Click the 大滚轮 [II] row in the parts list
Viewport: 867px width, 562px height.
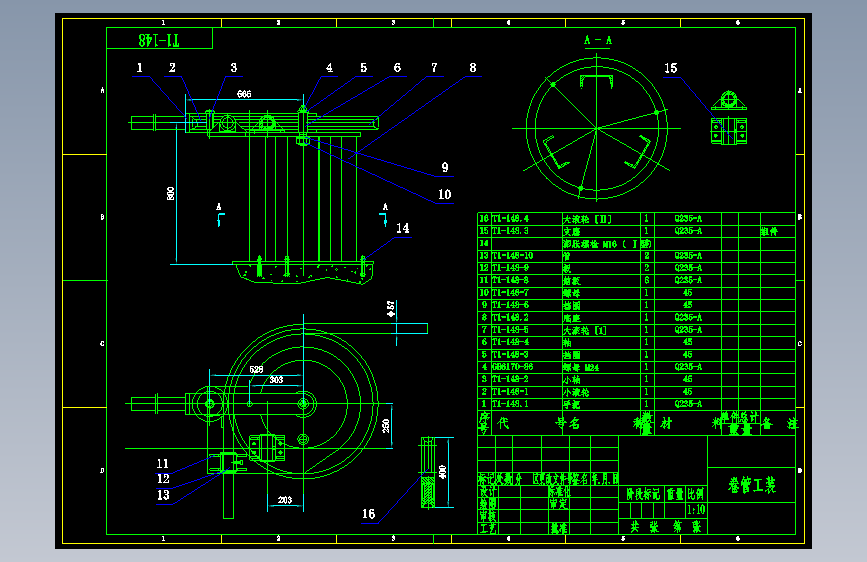(636, 218)
